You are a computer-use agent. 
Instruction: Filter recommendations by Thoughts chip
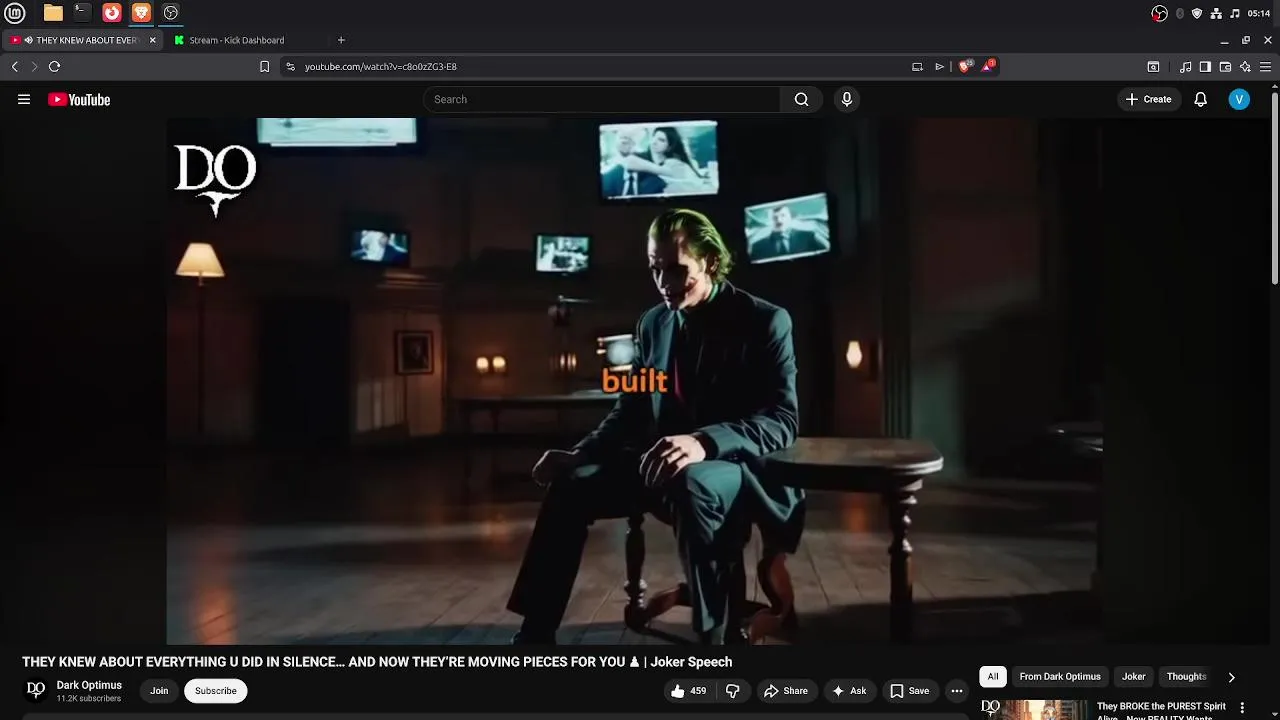coord(1187,677)
